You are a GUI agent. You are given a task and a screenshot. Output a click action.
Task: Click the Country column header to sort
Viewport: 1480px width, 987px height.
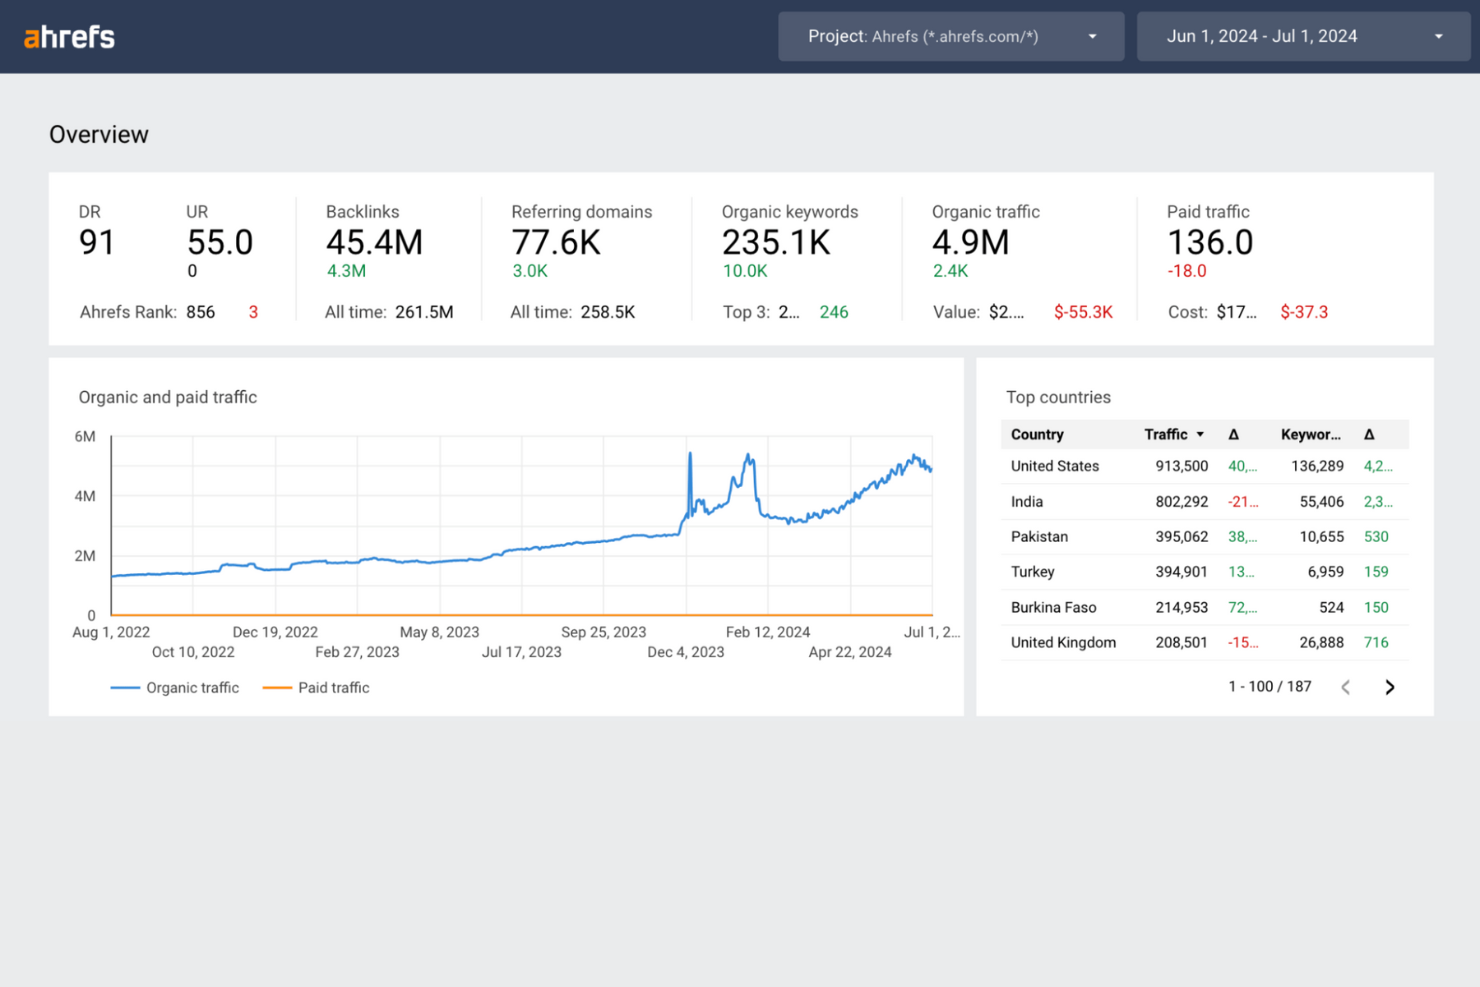[x=1037, y=434]
